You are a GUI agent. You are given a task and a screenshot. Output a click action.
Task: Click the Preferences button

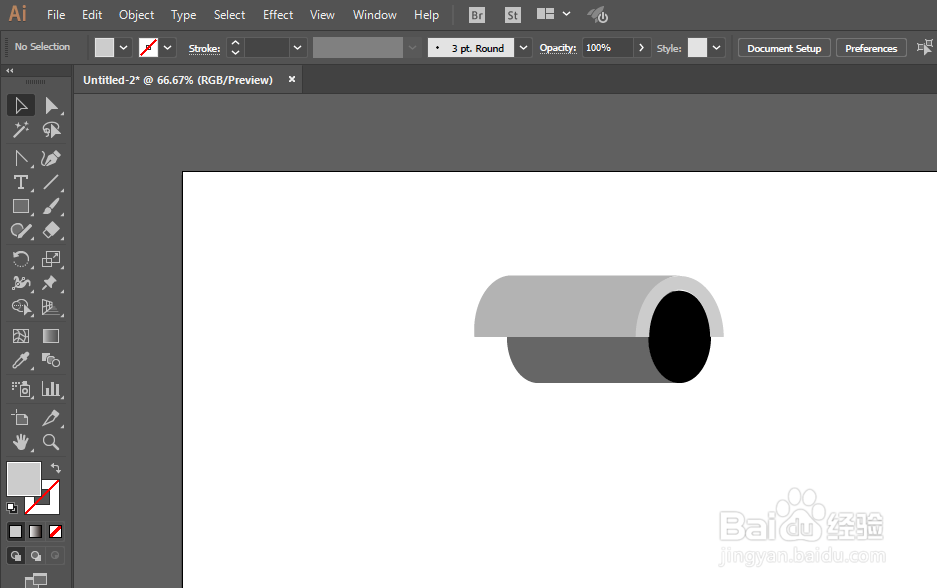[x=871, y=48]
